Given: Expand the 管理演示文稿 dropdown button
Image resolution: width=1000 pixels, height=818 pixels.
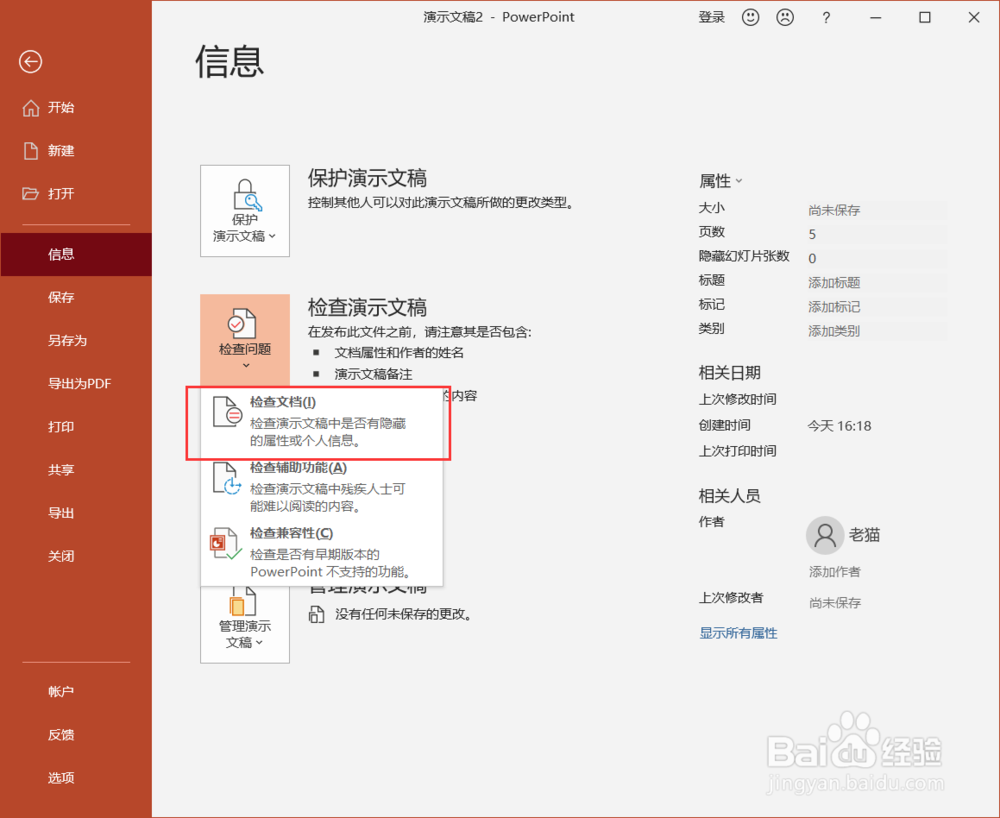Looking at the screenshot, I should click(245, 625).
